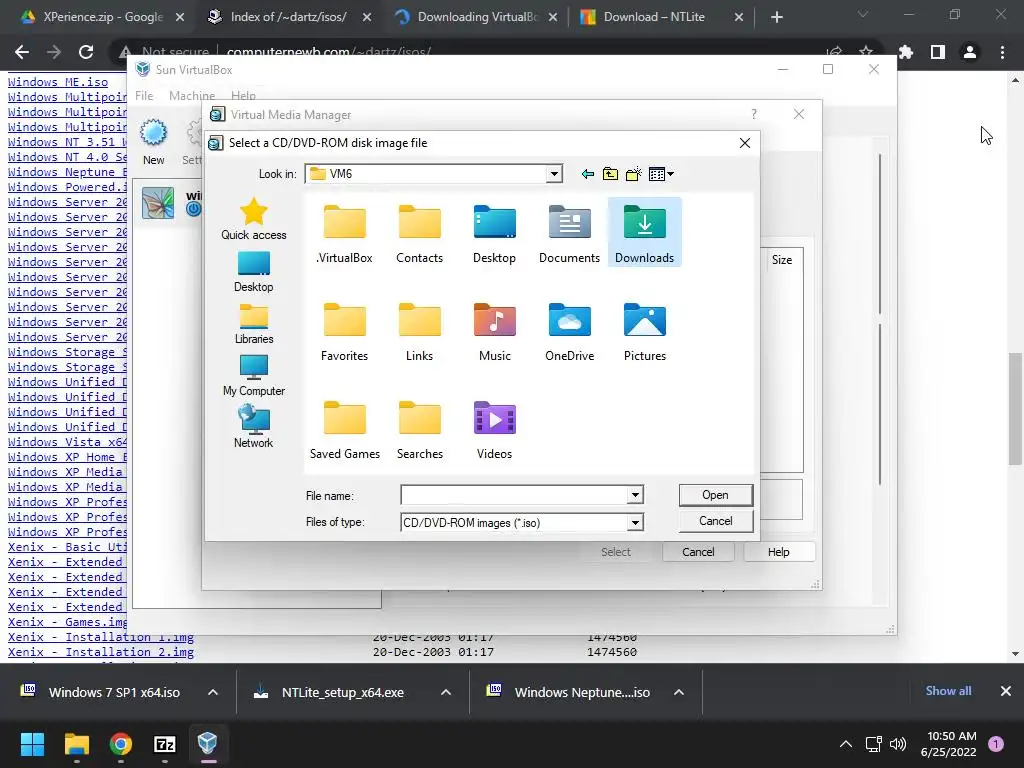Viewport: 1024px width, 768px height.
Task: Go to Quick access in places bar
Action: click(x=253, y=219)
